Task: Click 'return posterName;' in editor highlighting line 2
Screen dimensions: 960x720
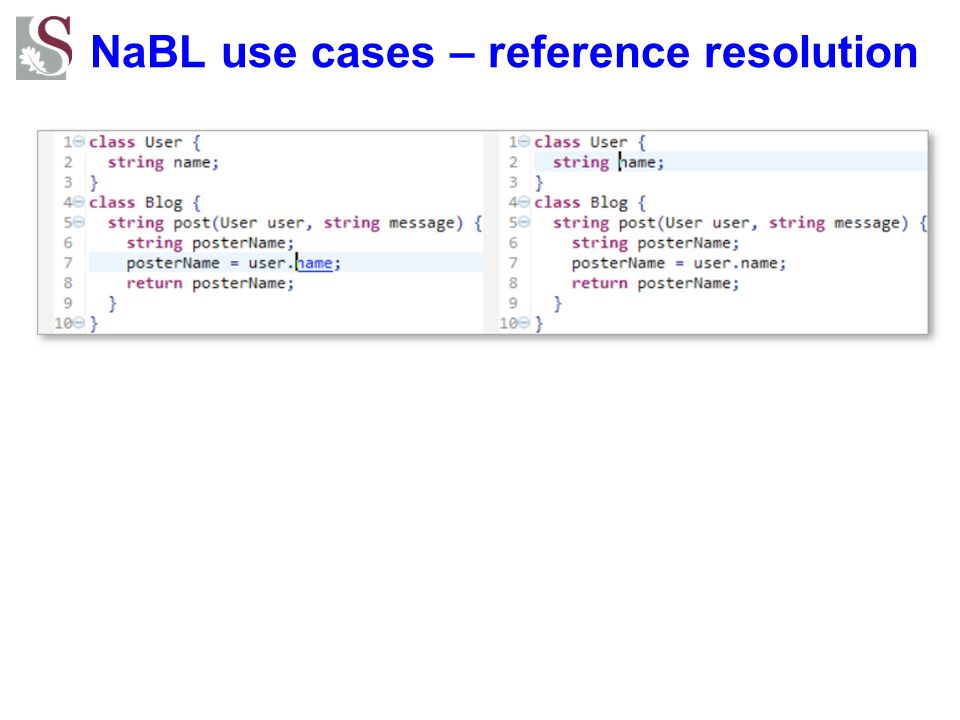Action: pos(656,283)
